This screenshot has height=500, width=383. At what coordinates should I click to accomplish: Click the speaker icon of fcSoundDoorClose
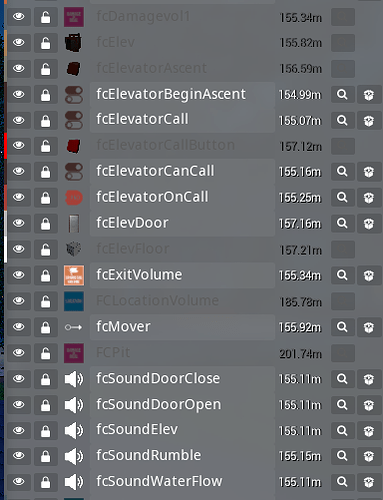click(74, 379)
